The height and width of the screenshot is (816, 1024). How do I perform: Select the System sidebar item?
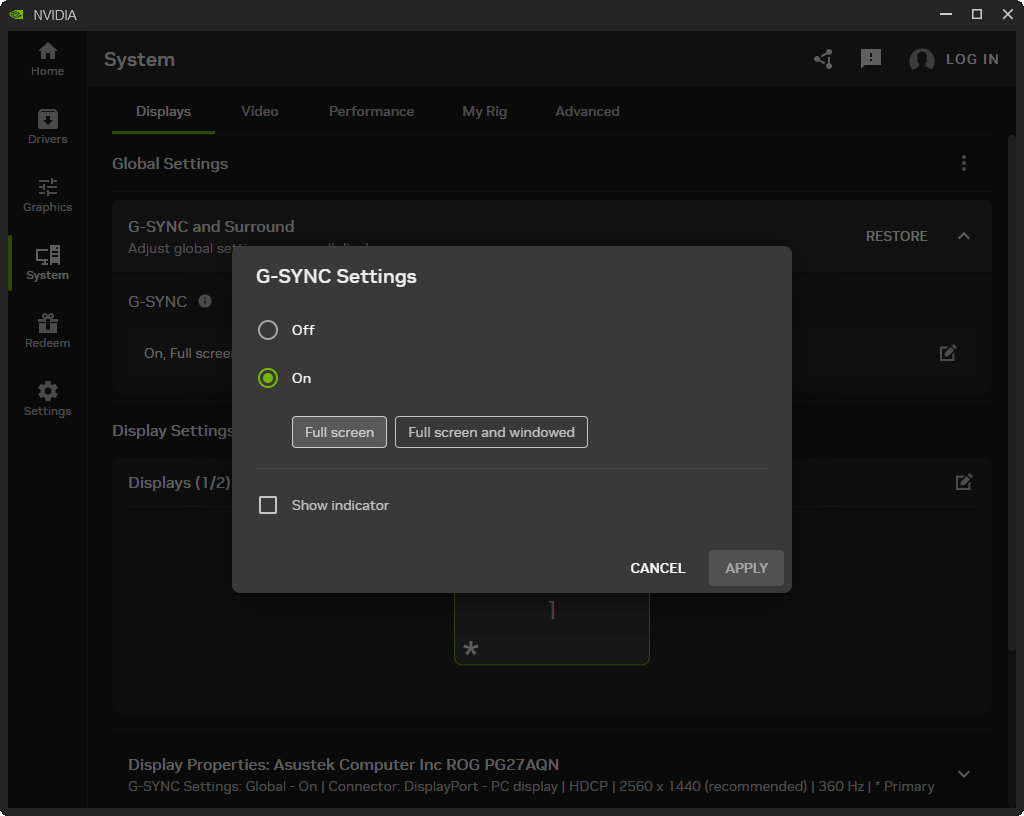point(47,263)
